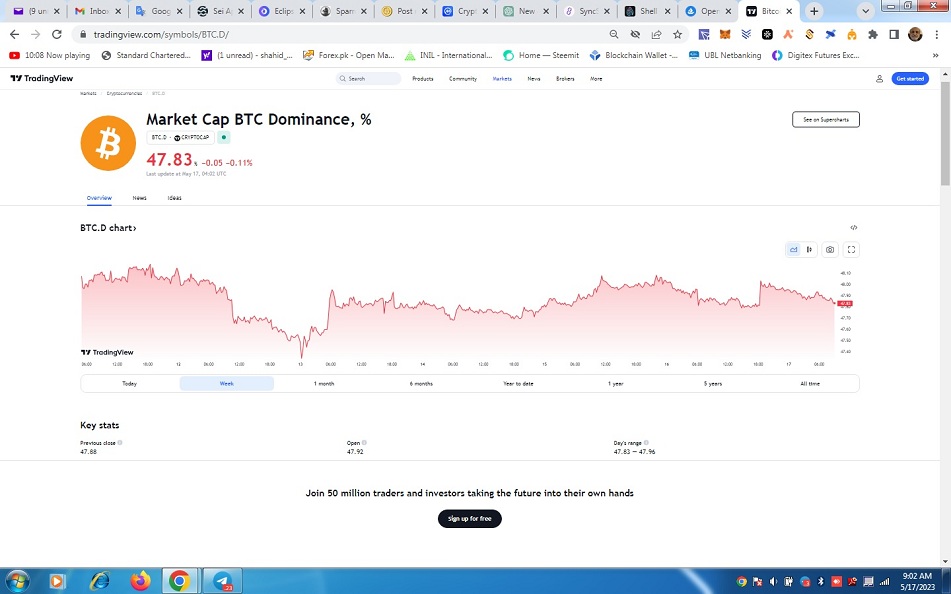Bookmark this page with the star icon
This screenshot has height=594, width=951.
[x=677, y=35]
